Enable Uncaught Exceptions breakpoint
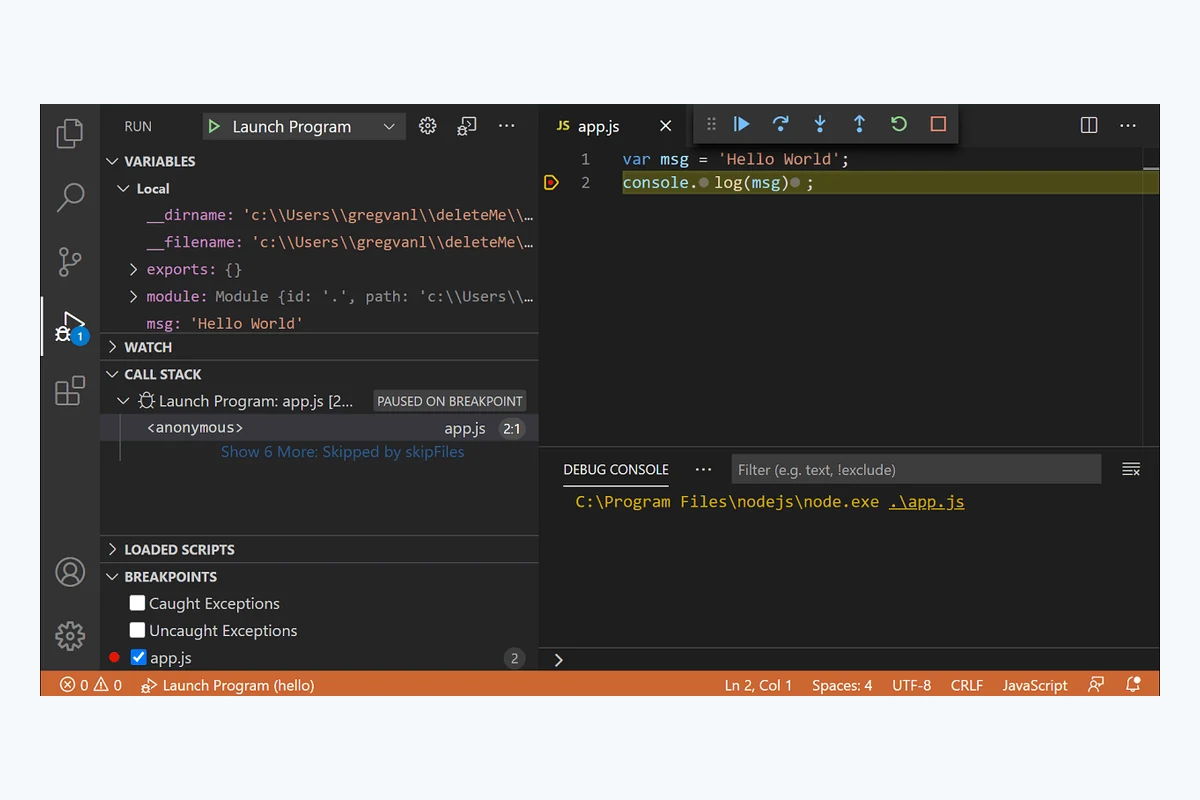The width and height of the screenshot is (1200, 800). point(138,630)
